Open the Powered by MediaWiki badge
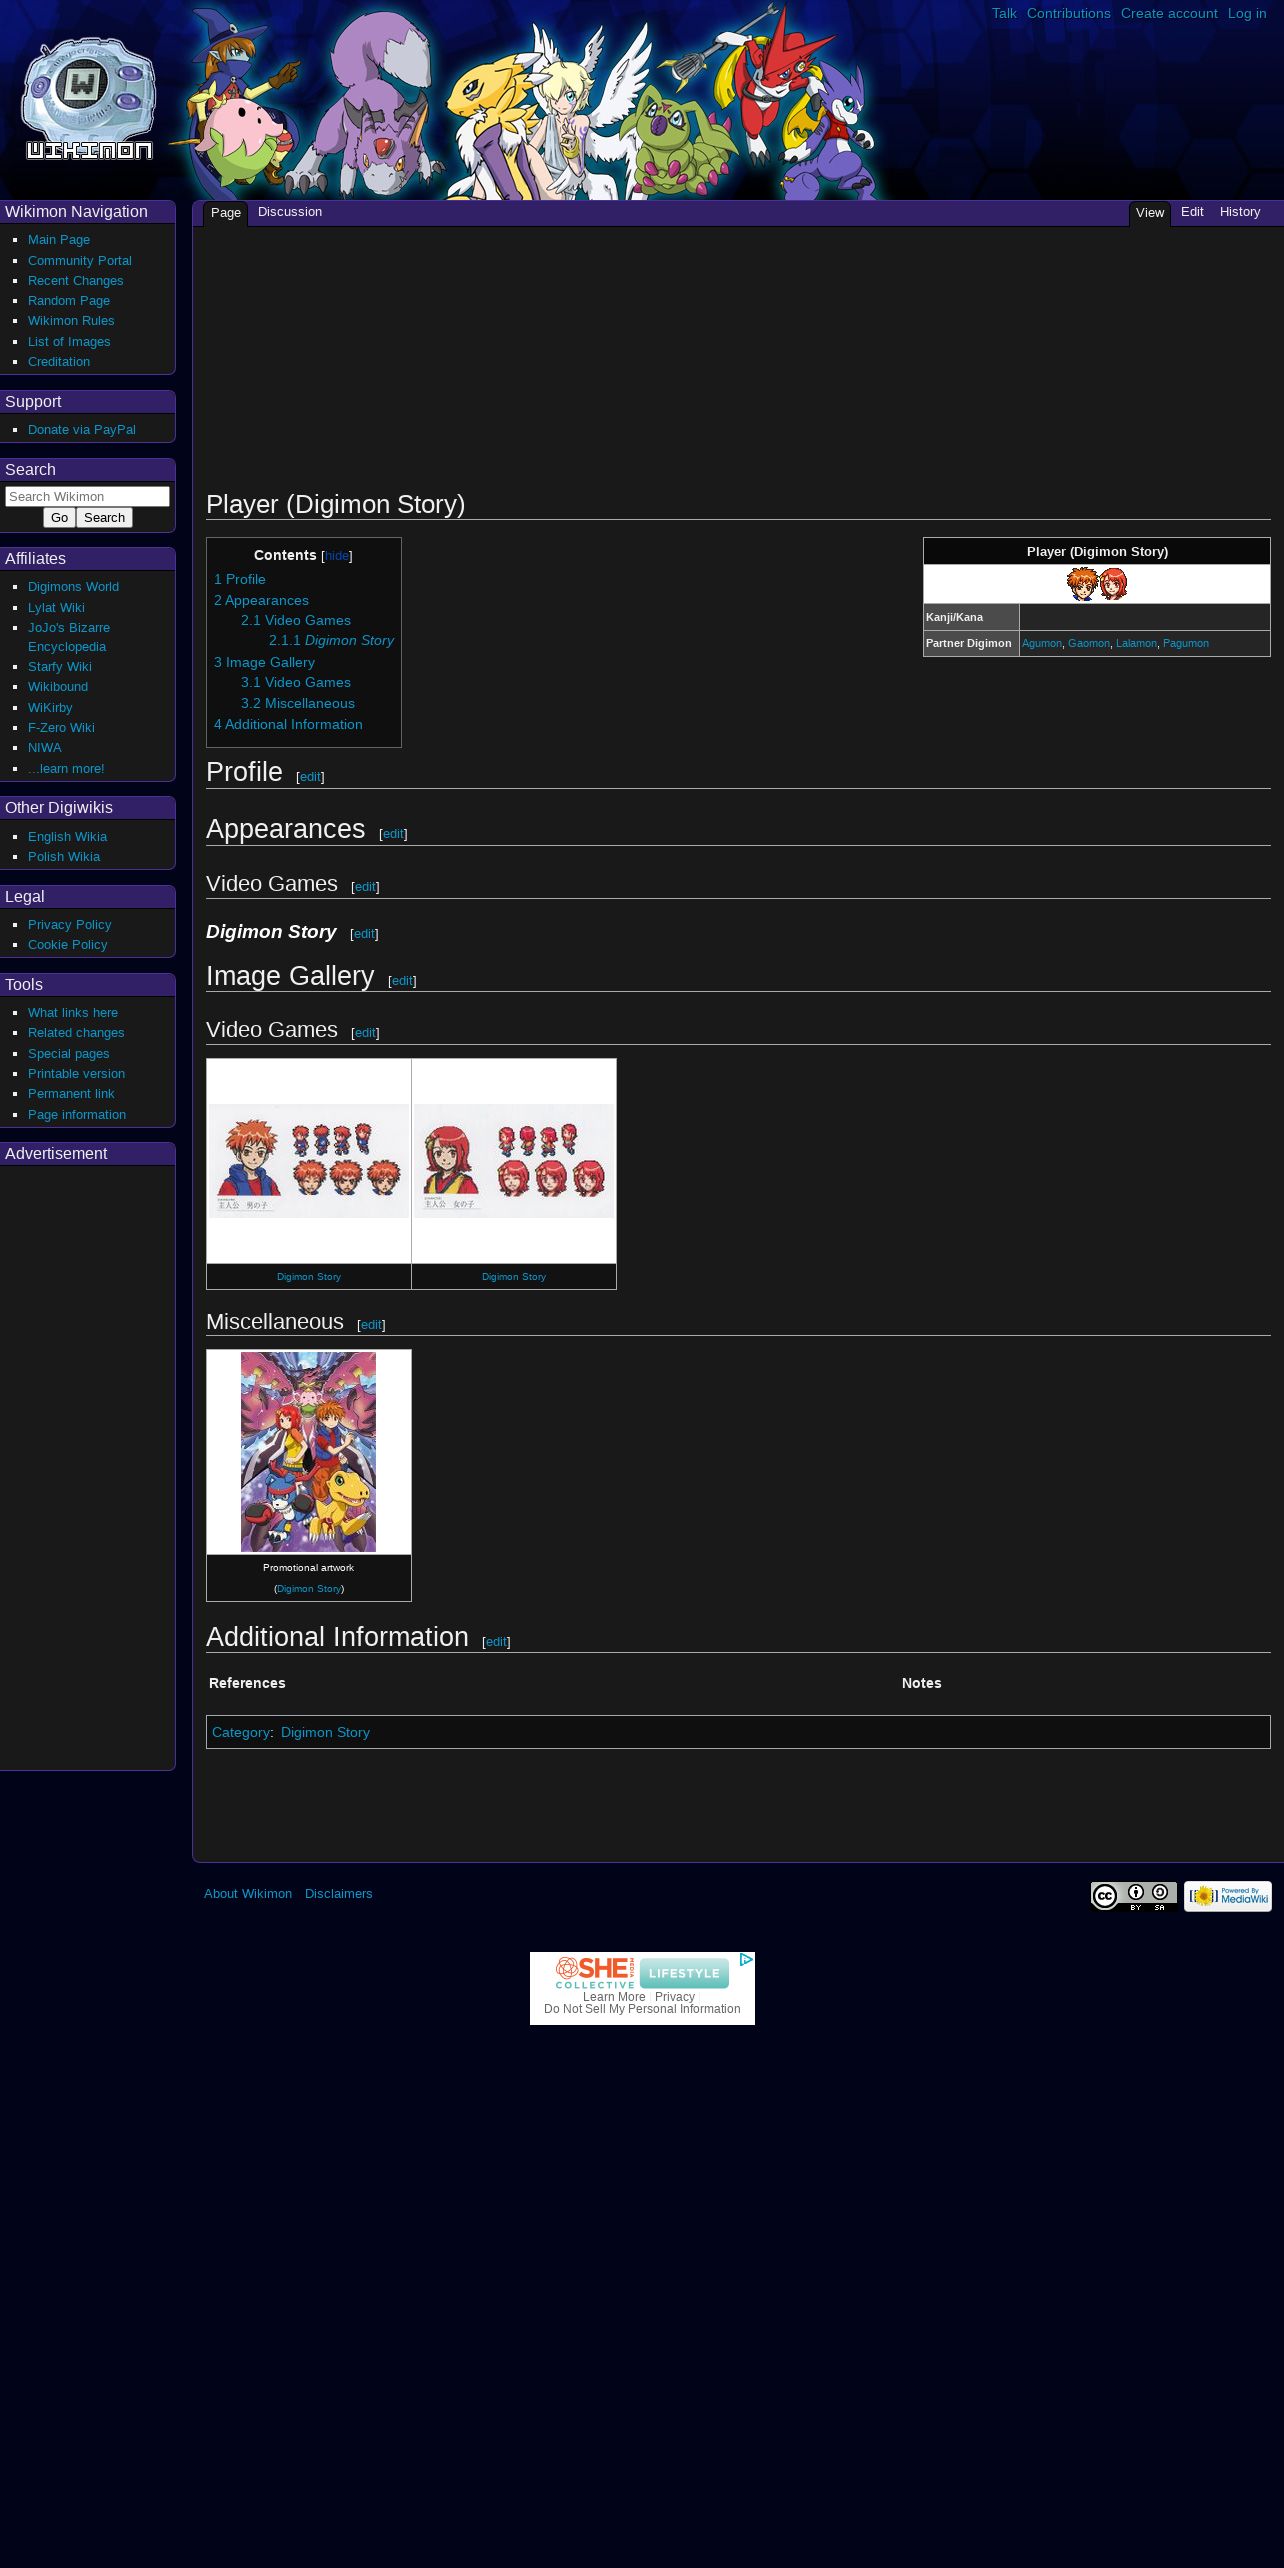 (1228, 1896)
